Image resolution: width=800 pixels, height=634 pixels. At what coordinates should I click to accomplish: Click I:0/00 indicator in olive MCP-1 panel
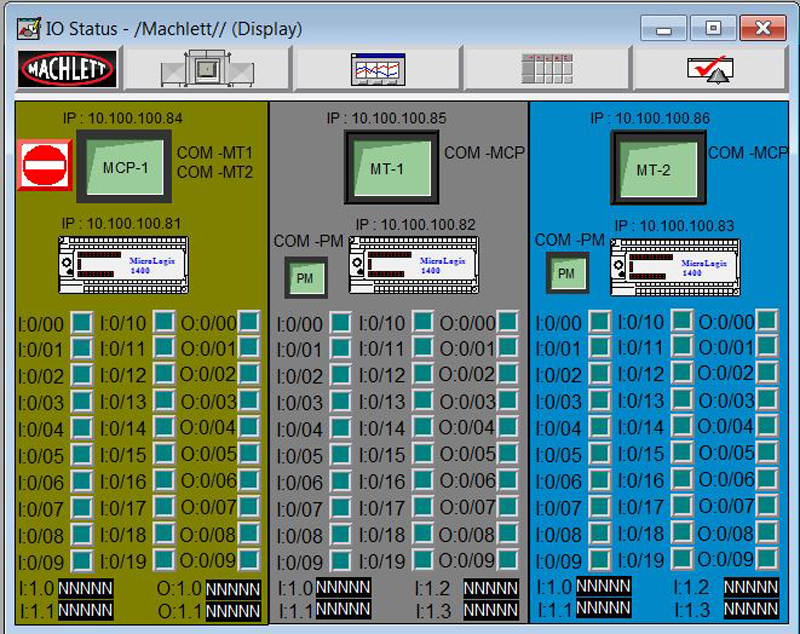(82, 322)
